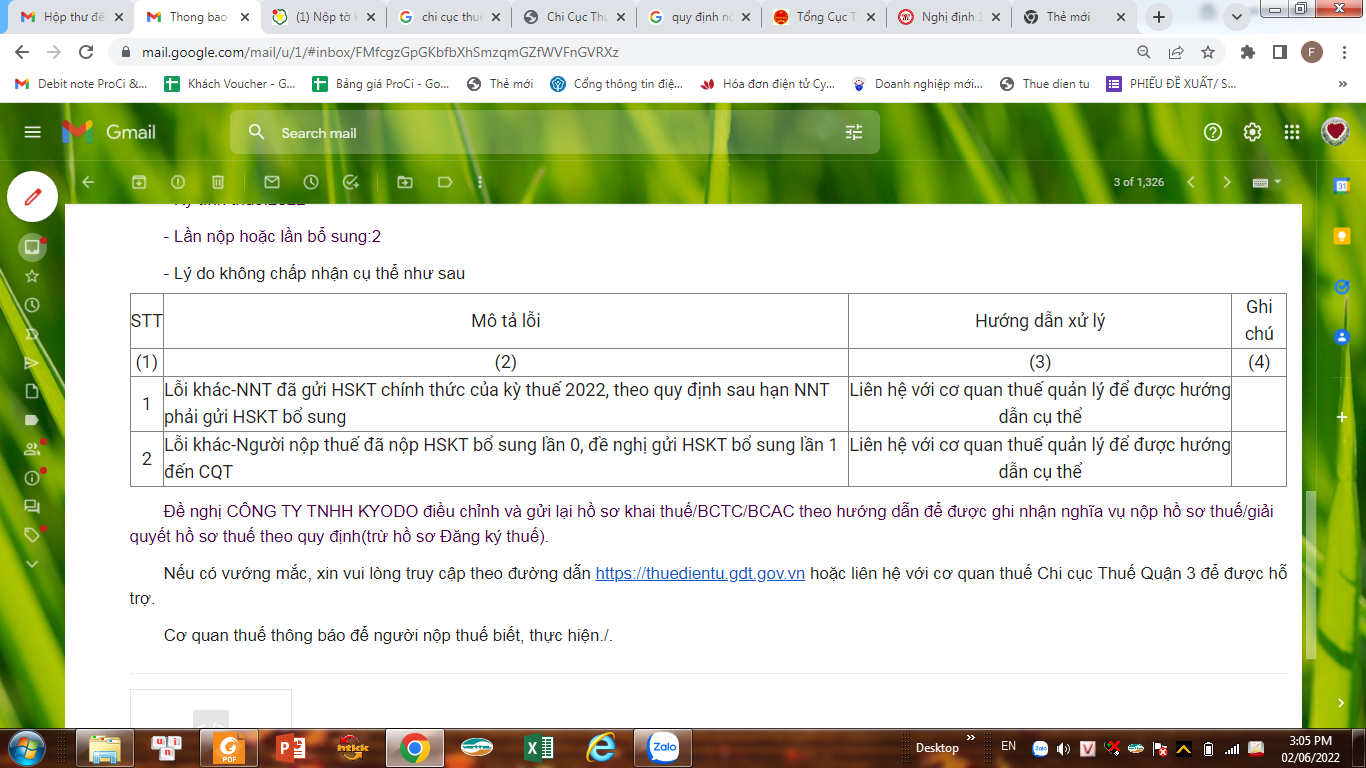
Task: Snooze this email with clock icon
Action: coord(311,182)
